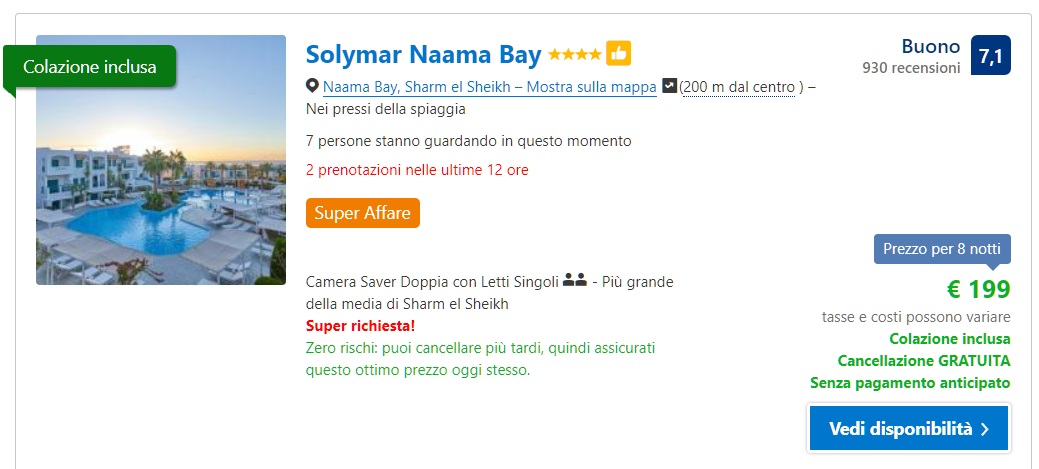
Task: Click the 200 m dal centro text
Action: coord(738,87)
